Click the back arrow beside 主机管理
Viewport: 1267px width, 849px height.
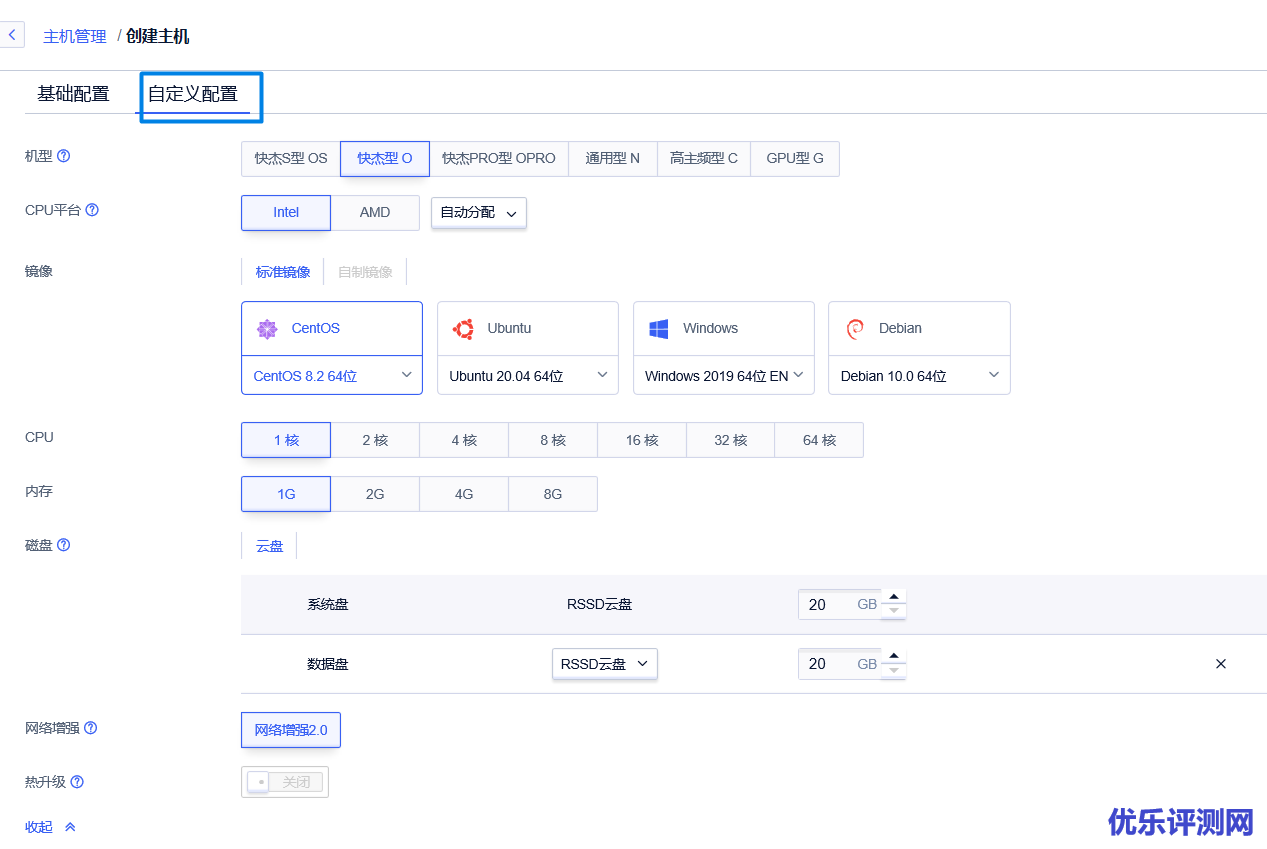(x=11, y=35)
